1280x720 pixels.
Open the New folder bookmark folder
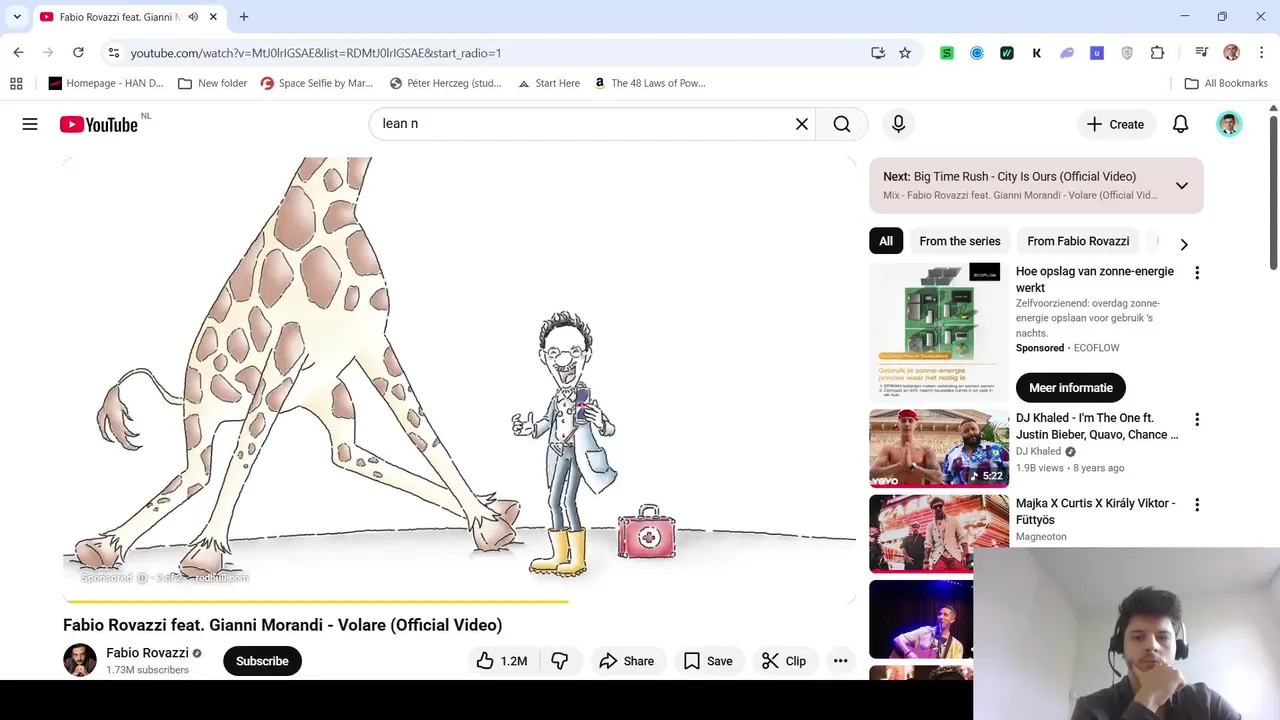coord(212,83)
